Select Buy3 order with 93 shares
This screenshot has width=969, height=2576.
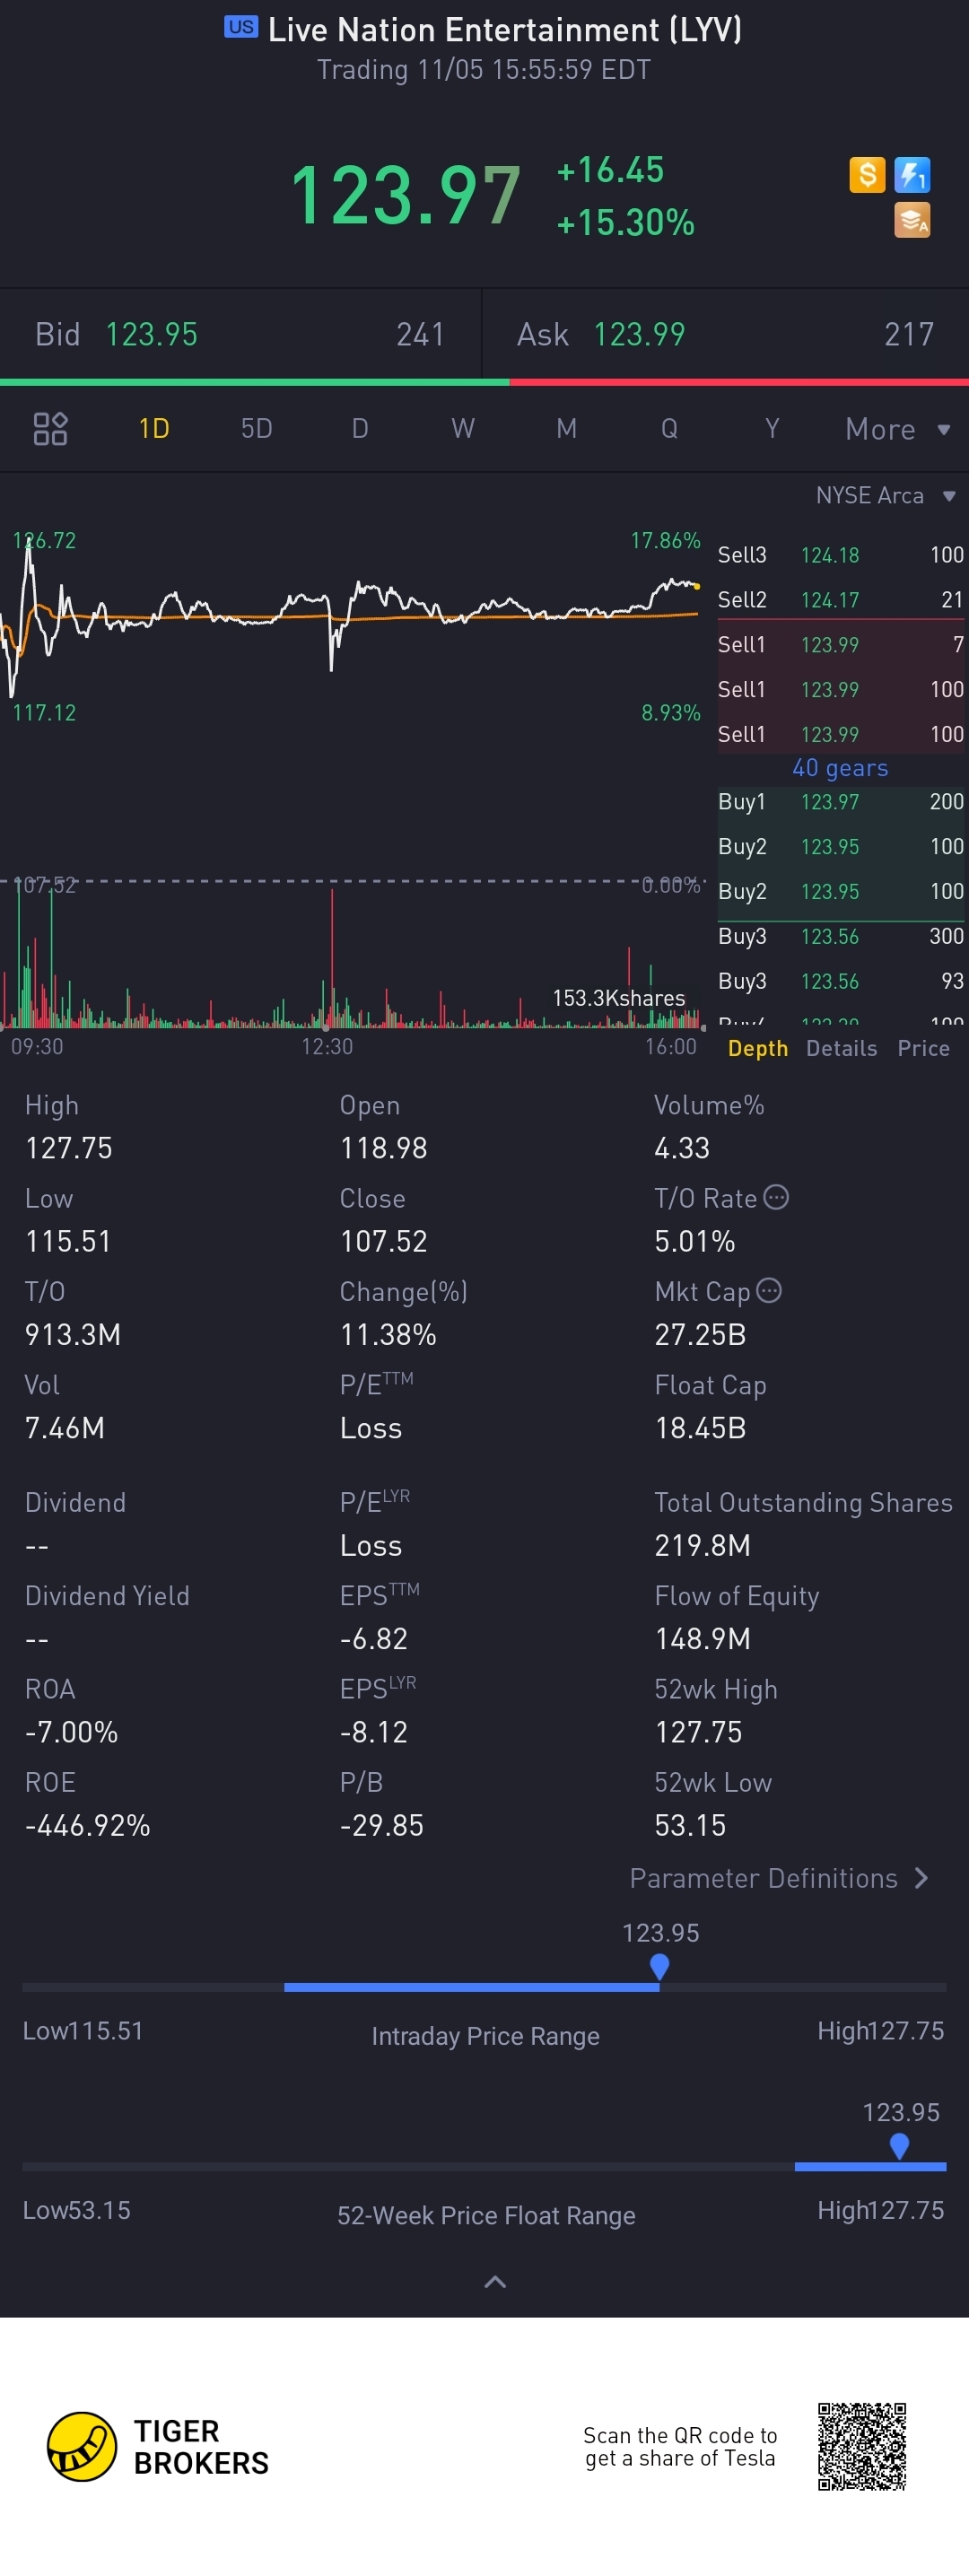841,981
